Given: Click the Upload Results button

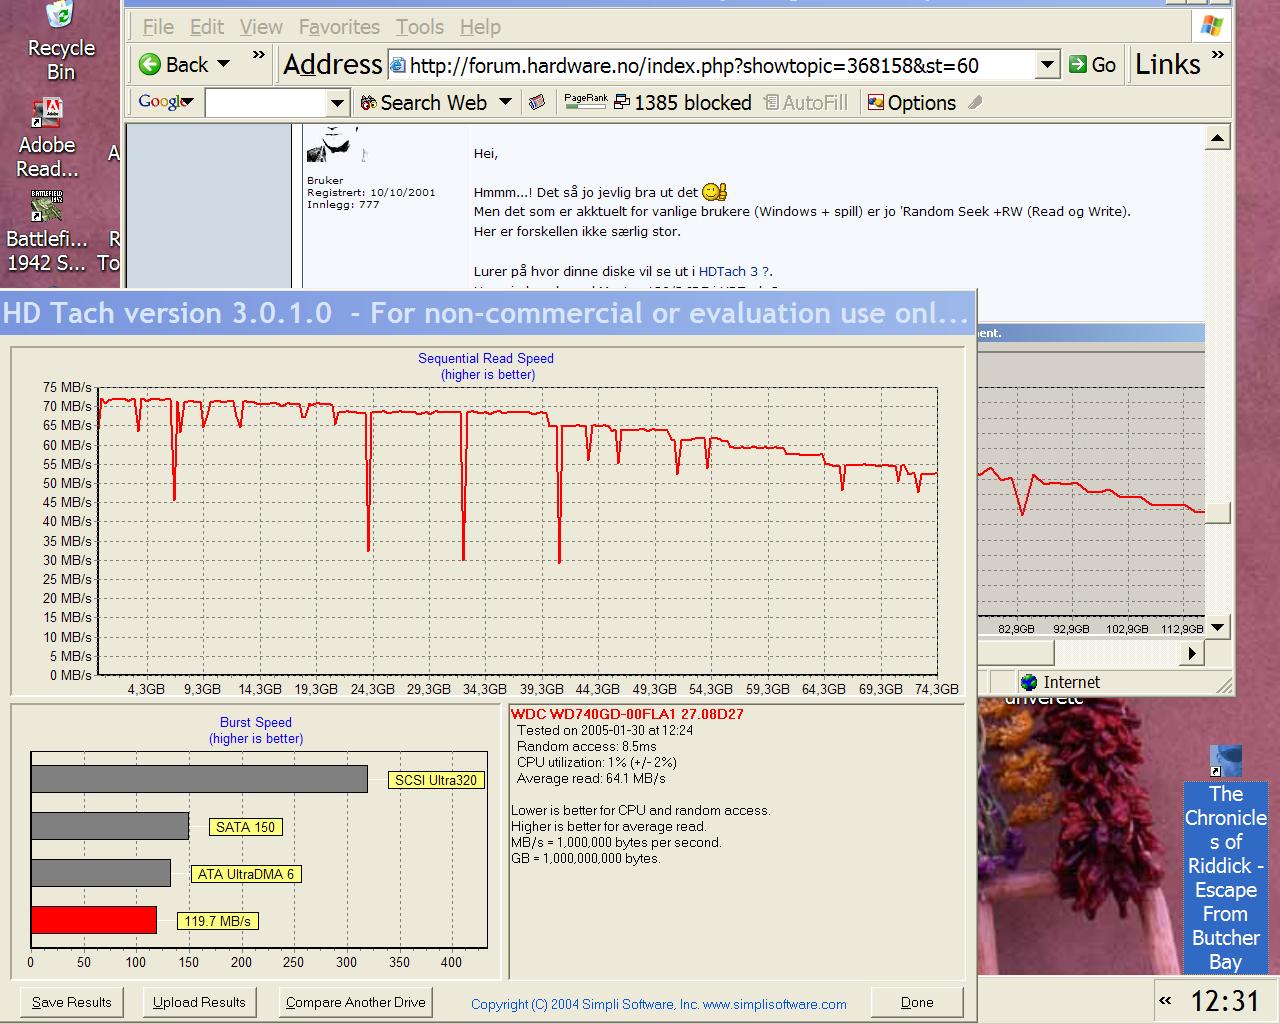Looking at the screenshot, I should pos(199,1002).
